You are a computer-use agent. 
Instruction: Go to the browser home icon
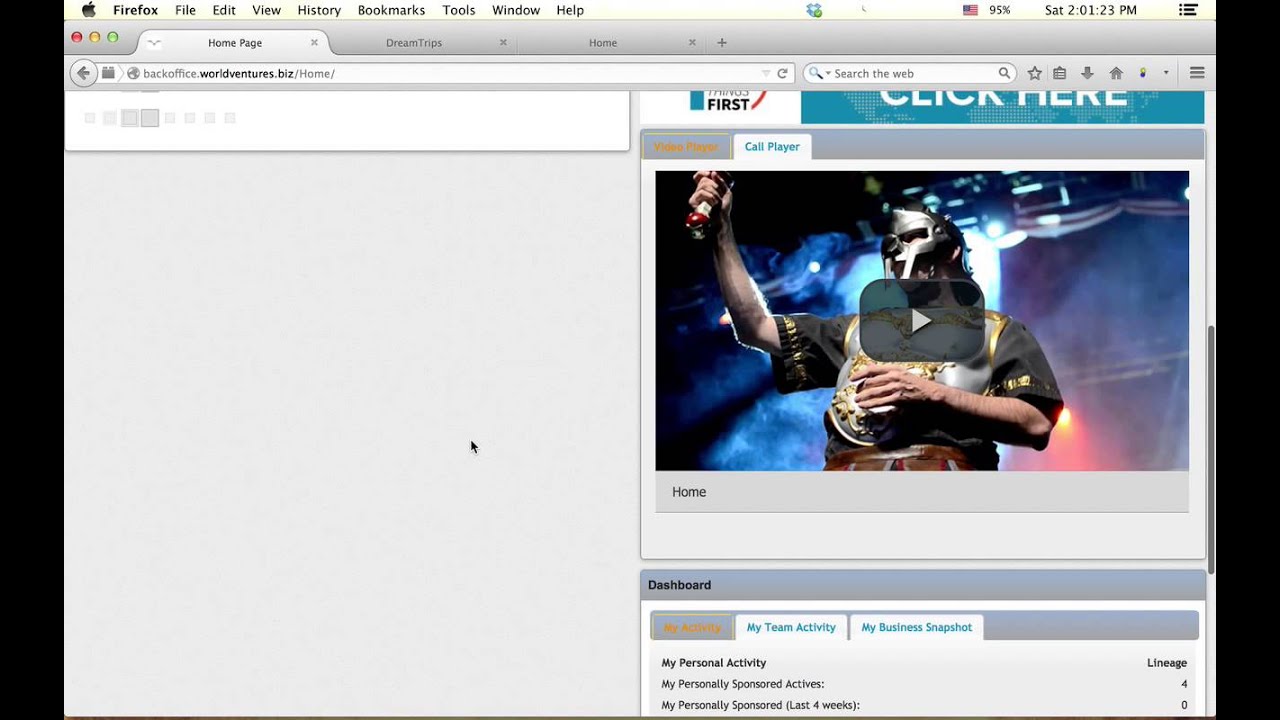[x=1116, y=73]
